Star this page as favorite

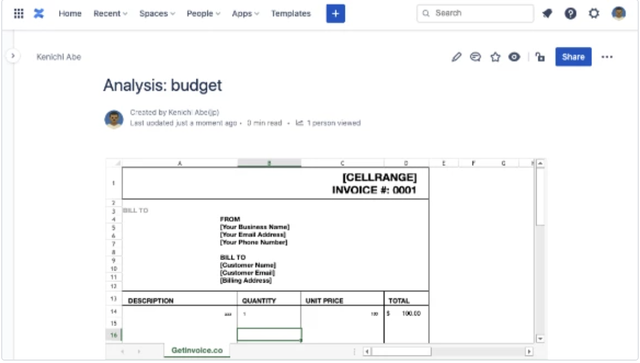[x=495, y=57]
